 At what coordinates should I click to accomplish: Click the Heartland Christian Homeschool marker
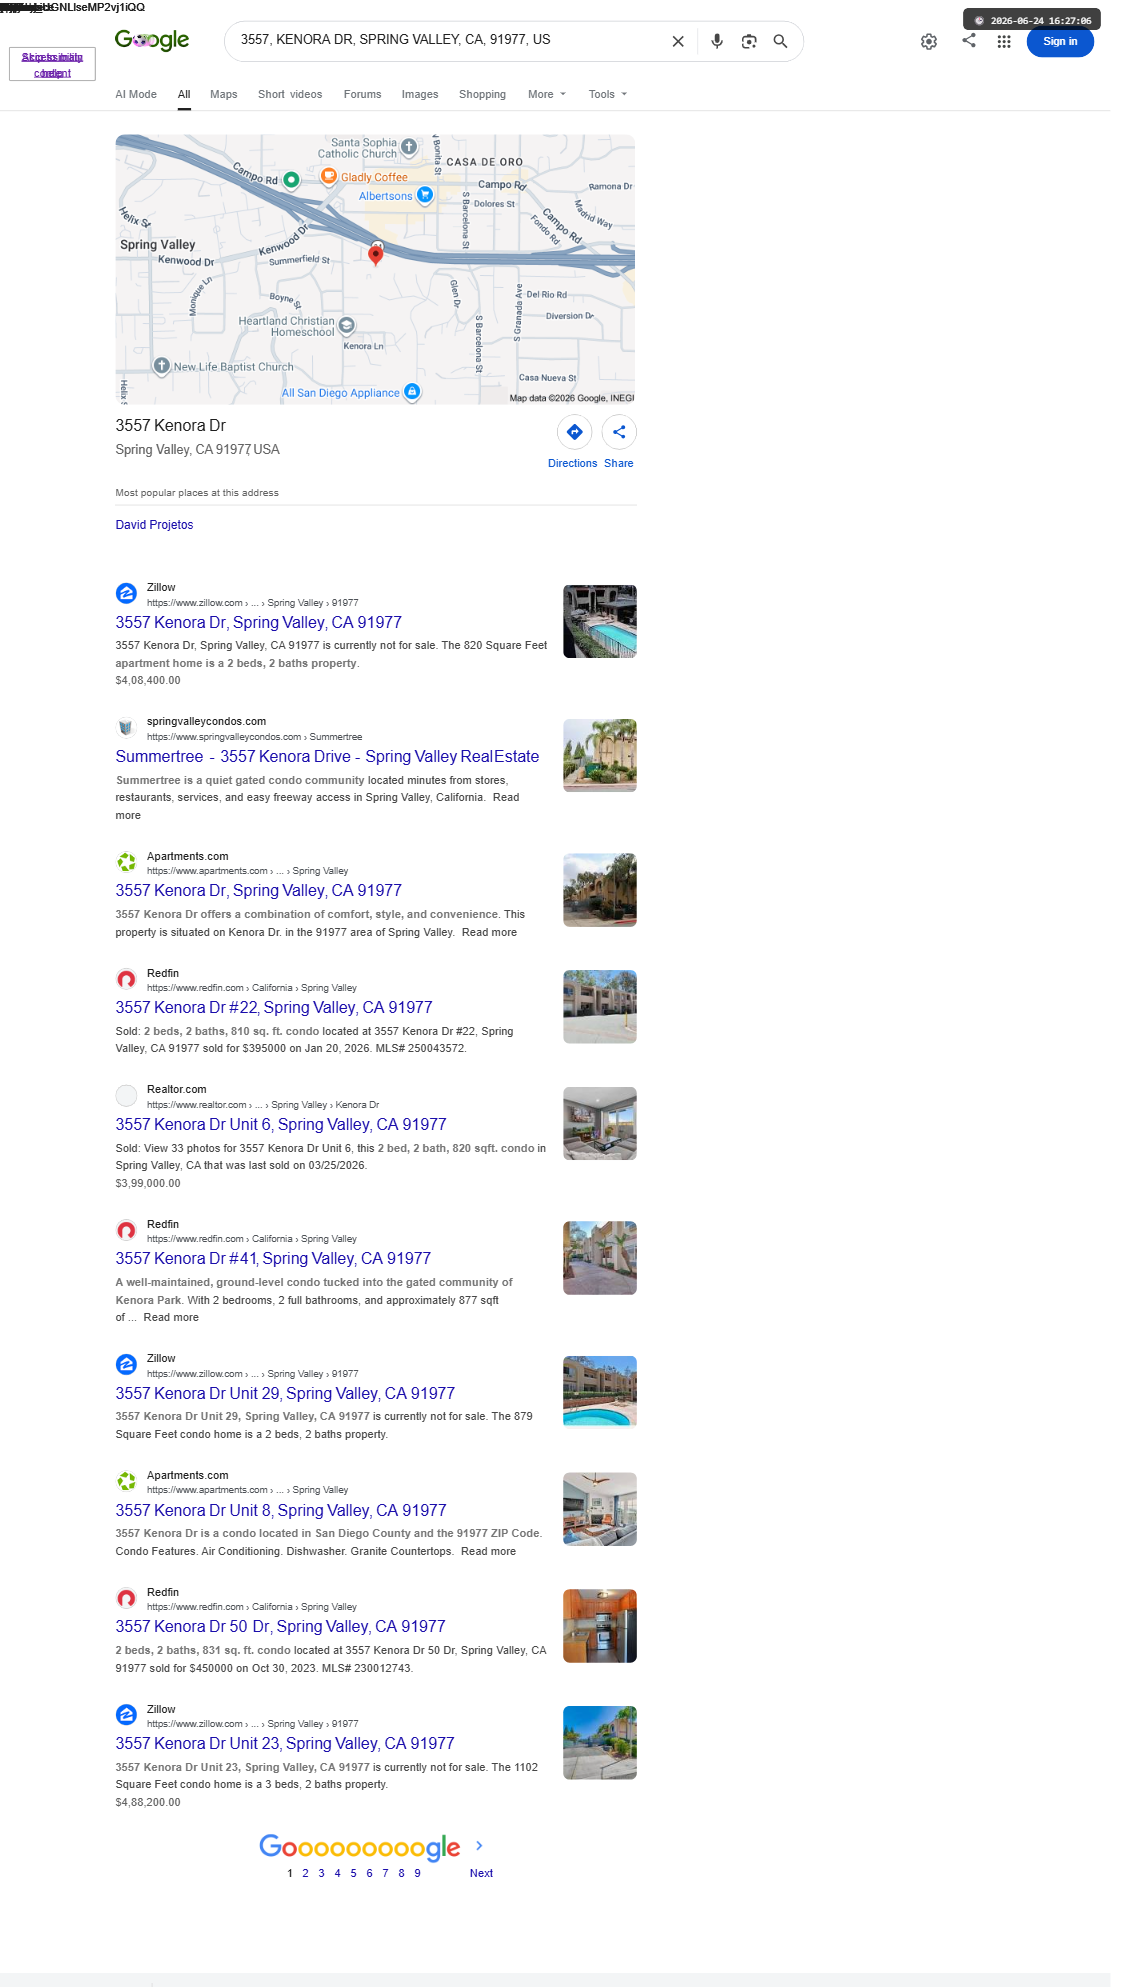tap(347, 325)
